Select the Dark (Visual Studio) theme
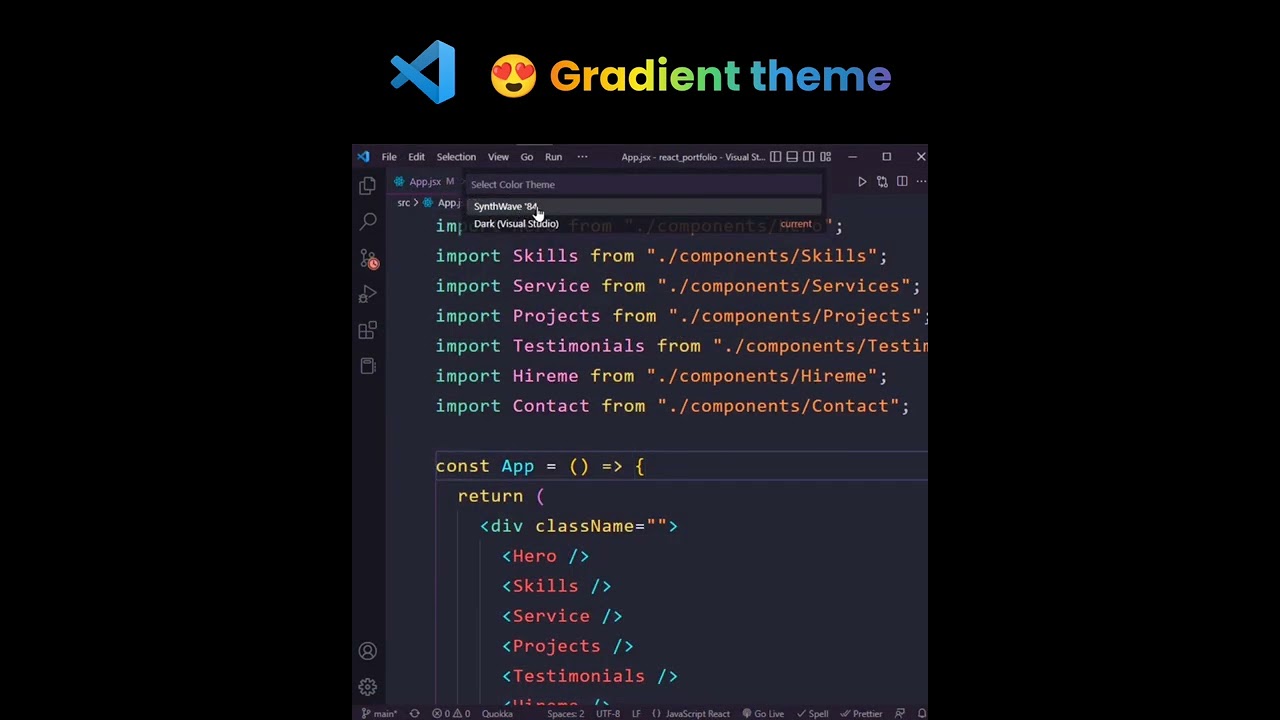Image resolution: width=1280 pixels, height=720 pixels. tap(645, 224)
